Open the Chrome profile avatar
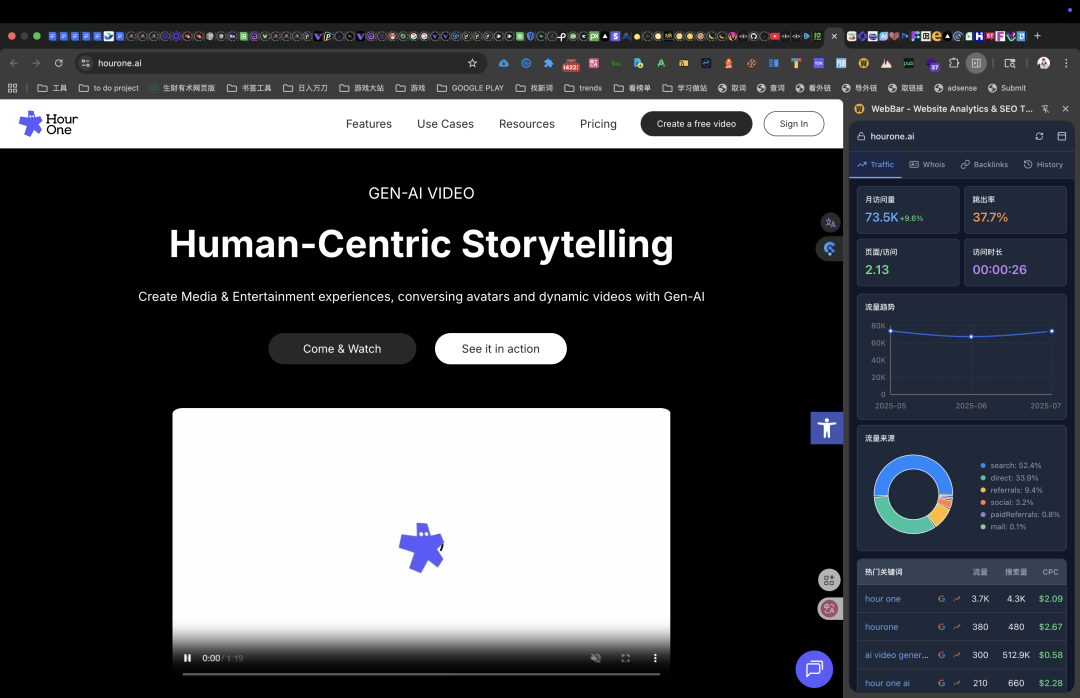The height and width of the screenshot is (698, 1080). point(1043,63)
